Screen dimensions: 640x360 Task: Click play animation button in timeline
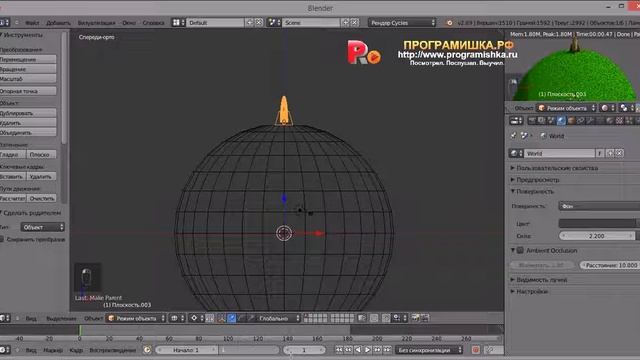click(x=368, y=350)
